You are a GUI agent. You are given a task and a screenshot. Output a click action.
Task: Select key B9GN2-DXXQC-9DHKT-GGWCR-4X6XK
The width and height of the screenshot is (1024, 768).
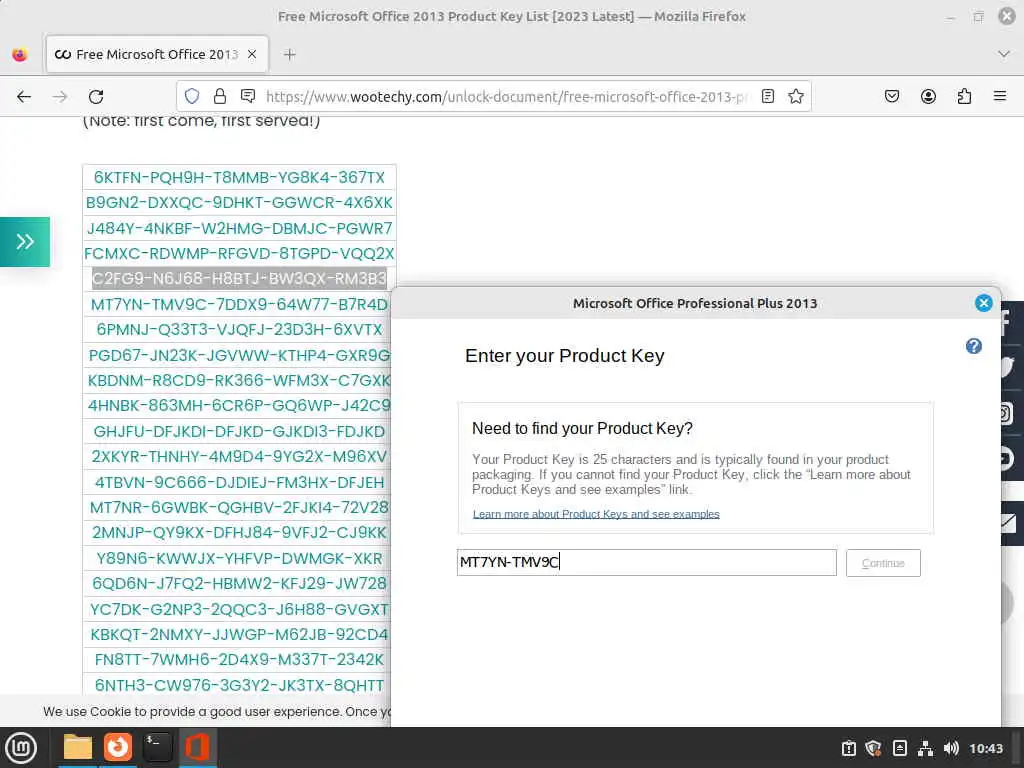239,202
